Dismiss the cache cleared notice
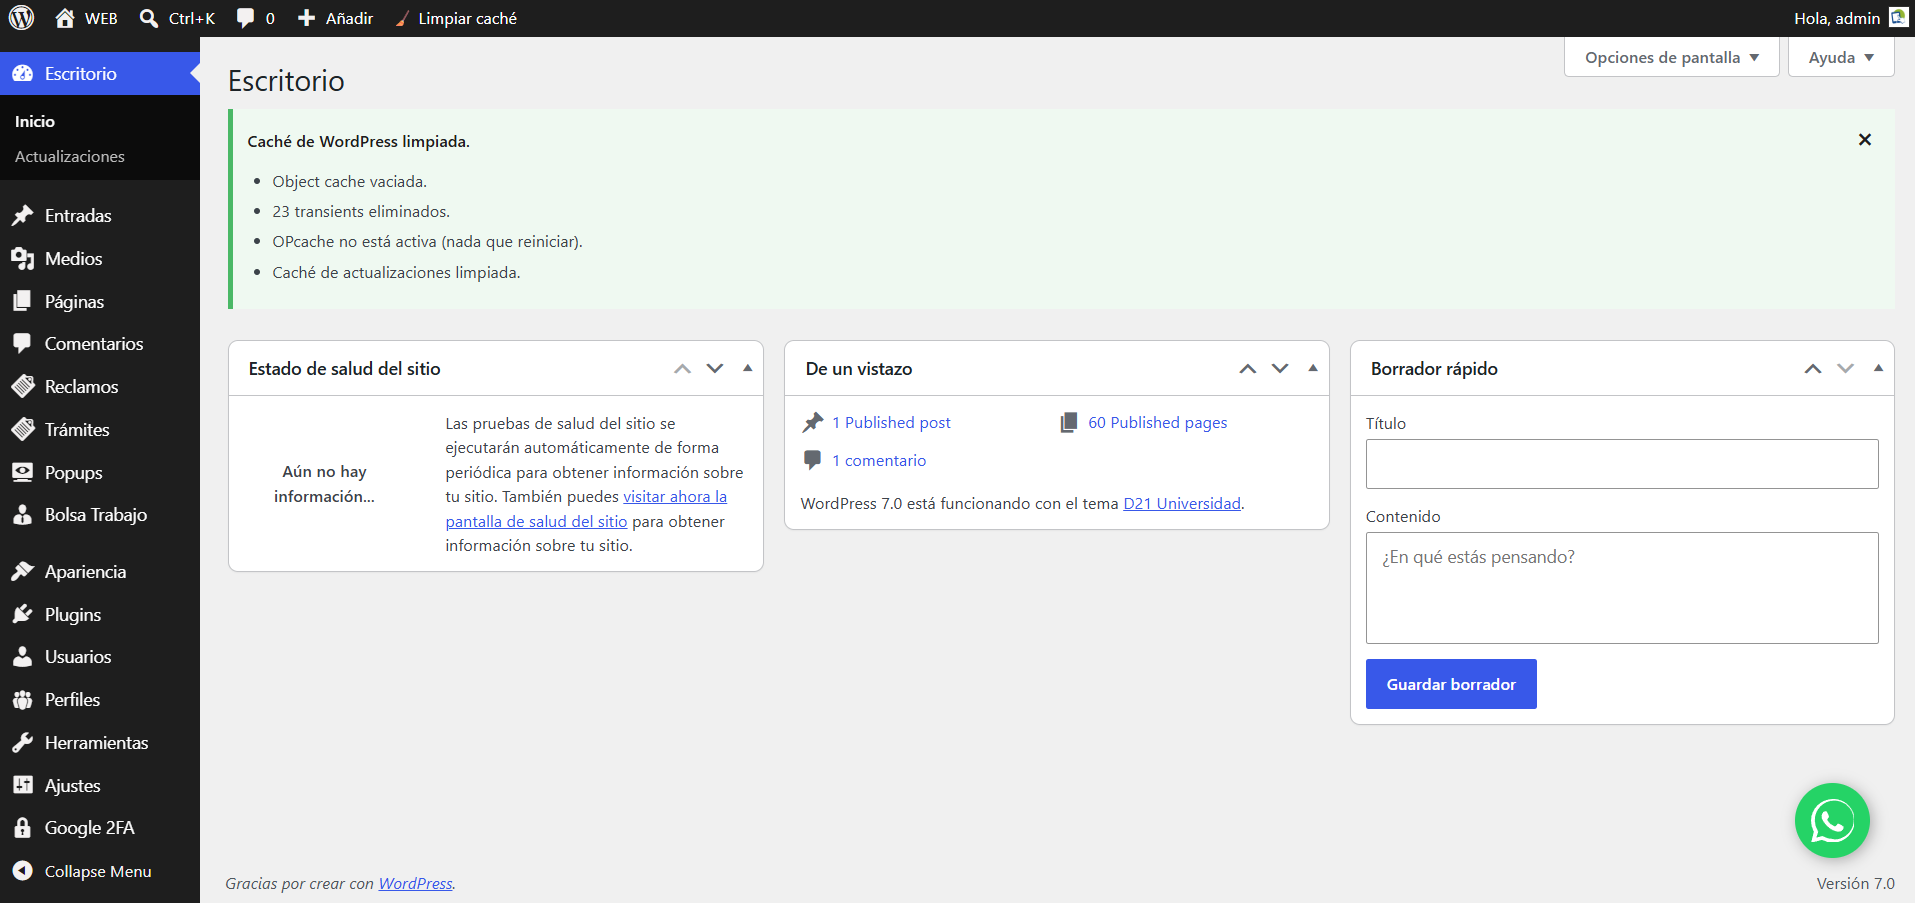This screenshot has width=1915, height=903. coord(1865,140)
